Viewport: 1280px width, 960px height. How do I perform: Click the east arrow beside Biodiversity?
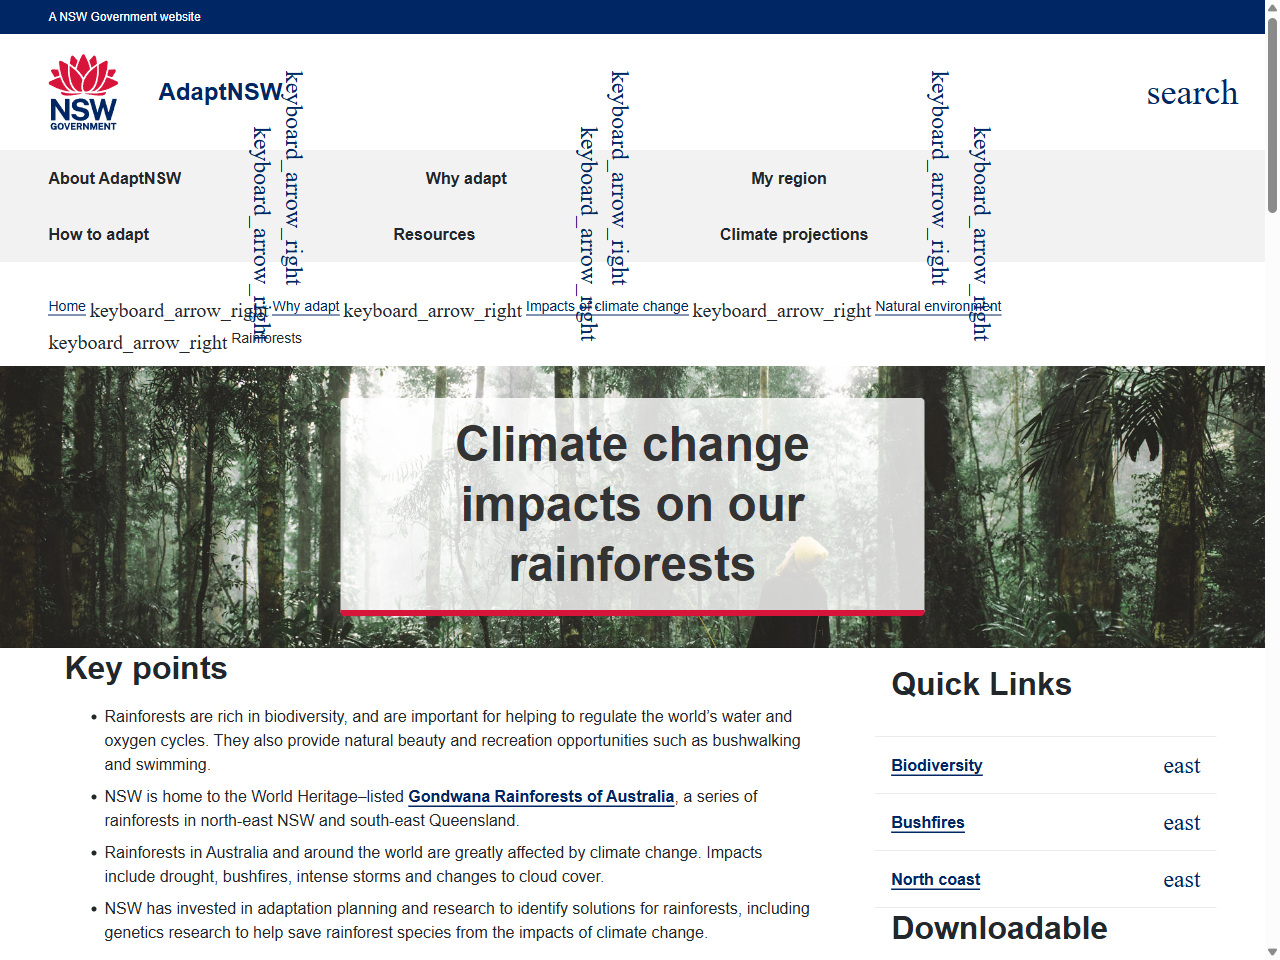click(1182, 765)
